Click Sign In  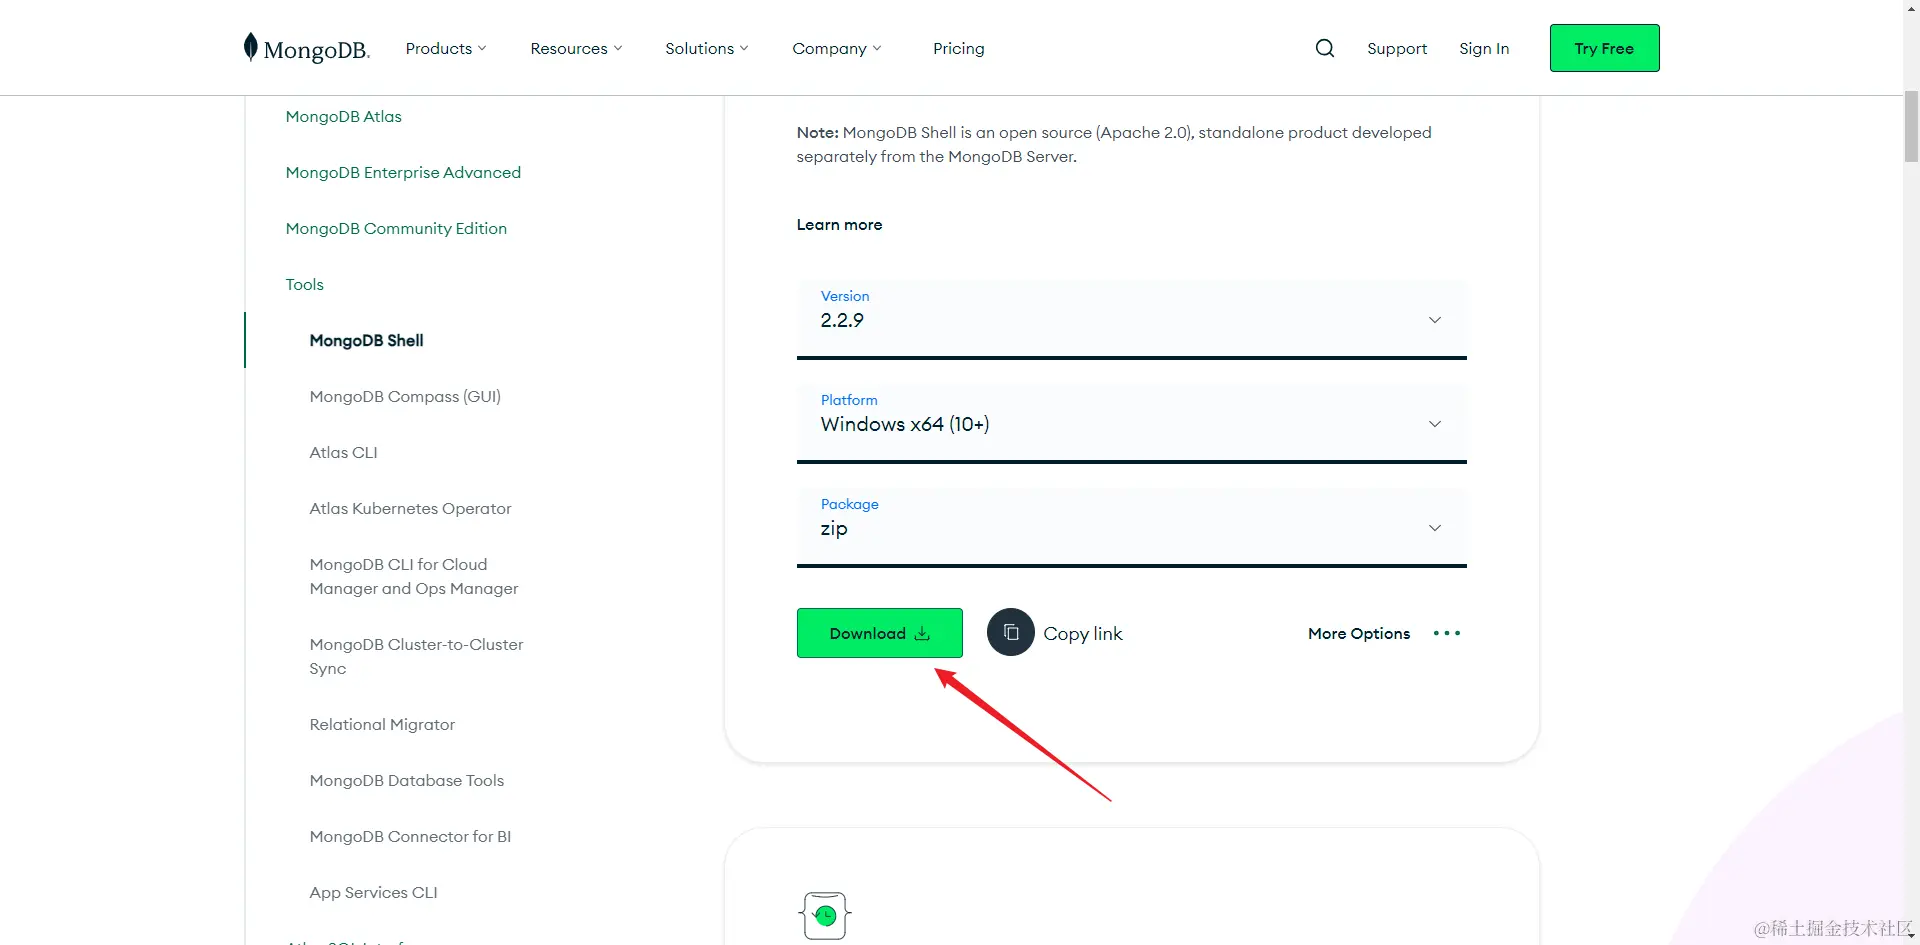[x=1484, y=48]
